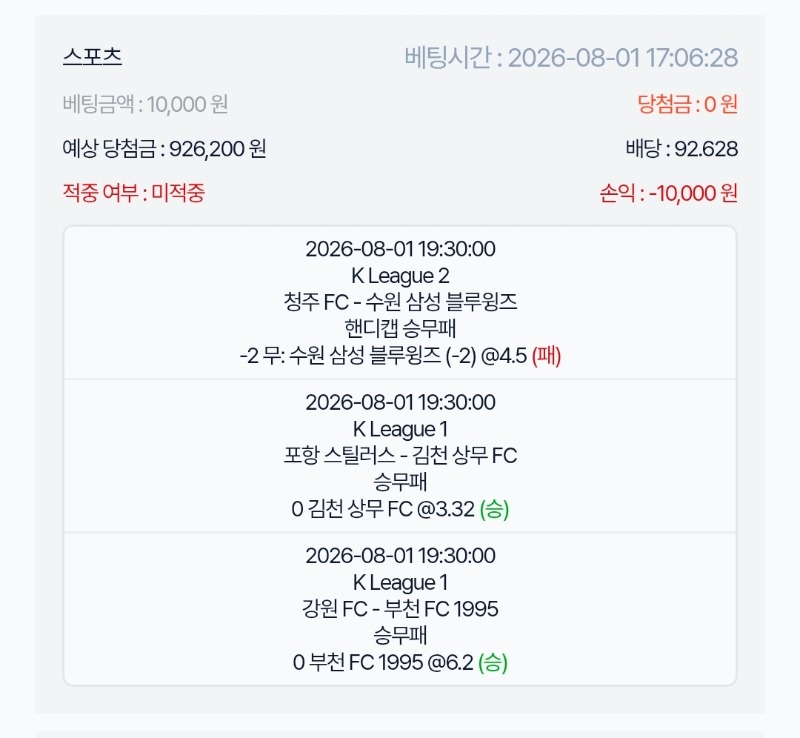Click the 당첨금 0 원 label
This screenshot has width=800, height=738.
687,104
